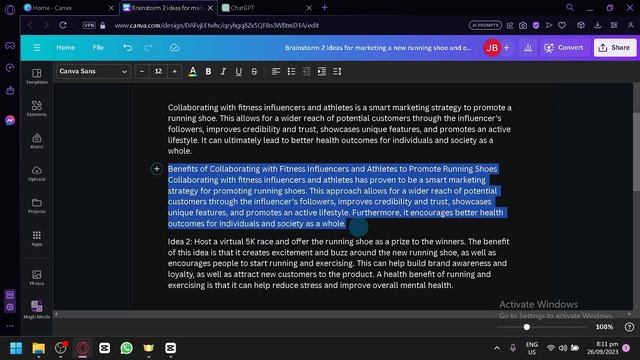
Task: Toggle bold formatting
Action: click(208, 72)
